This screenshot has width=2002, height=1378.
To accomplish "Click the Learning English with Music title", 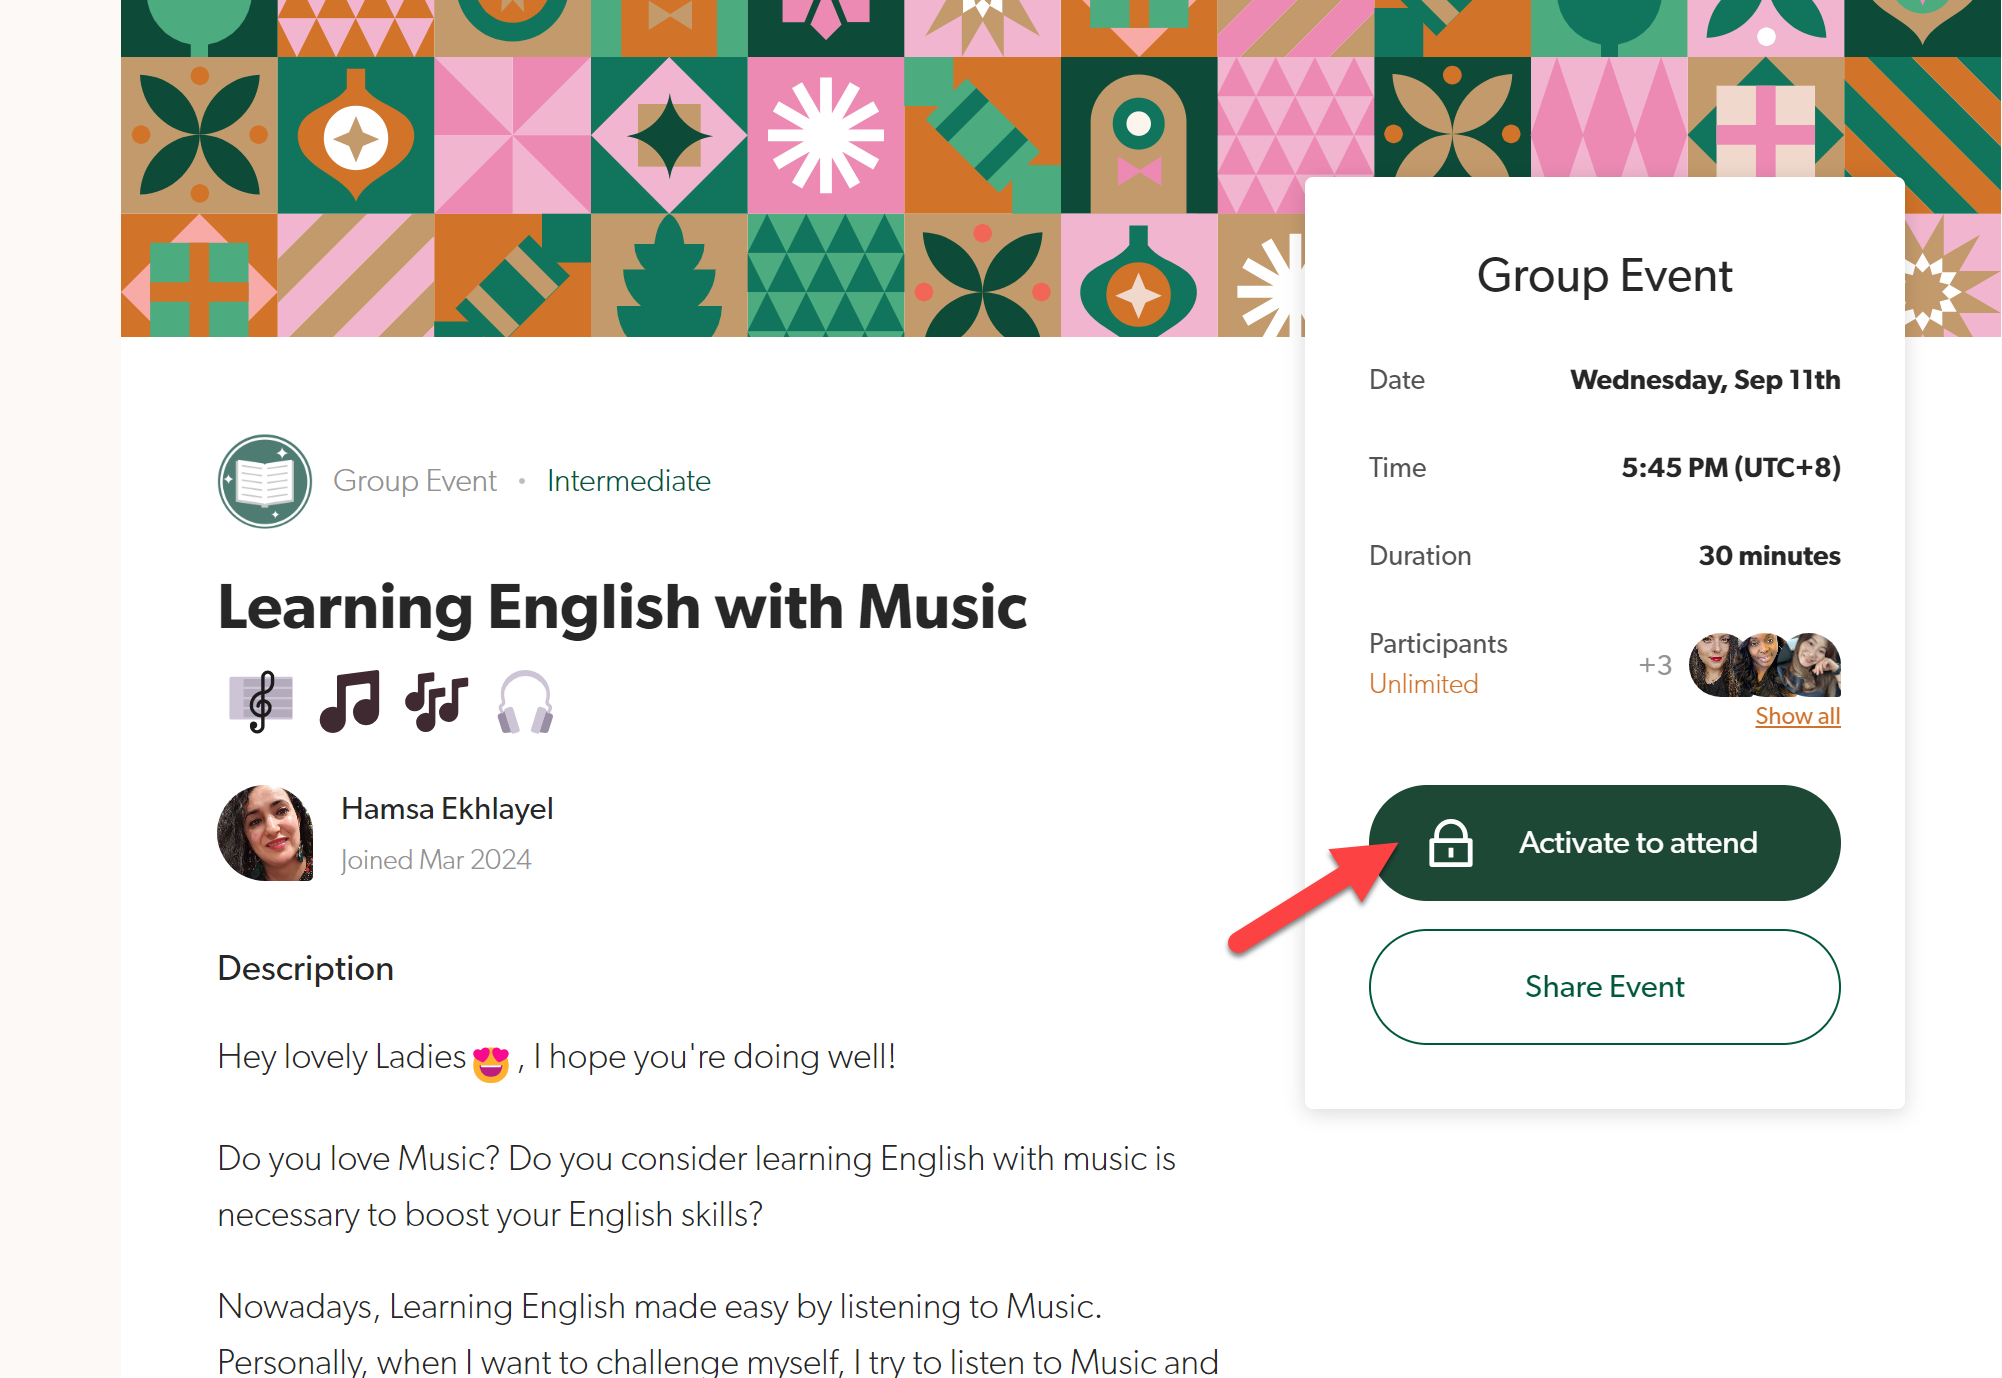I will 622,607.
